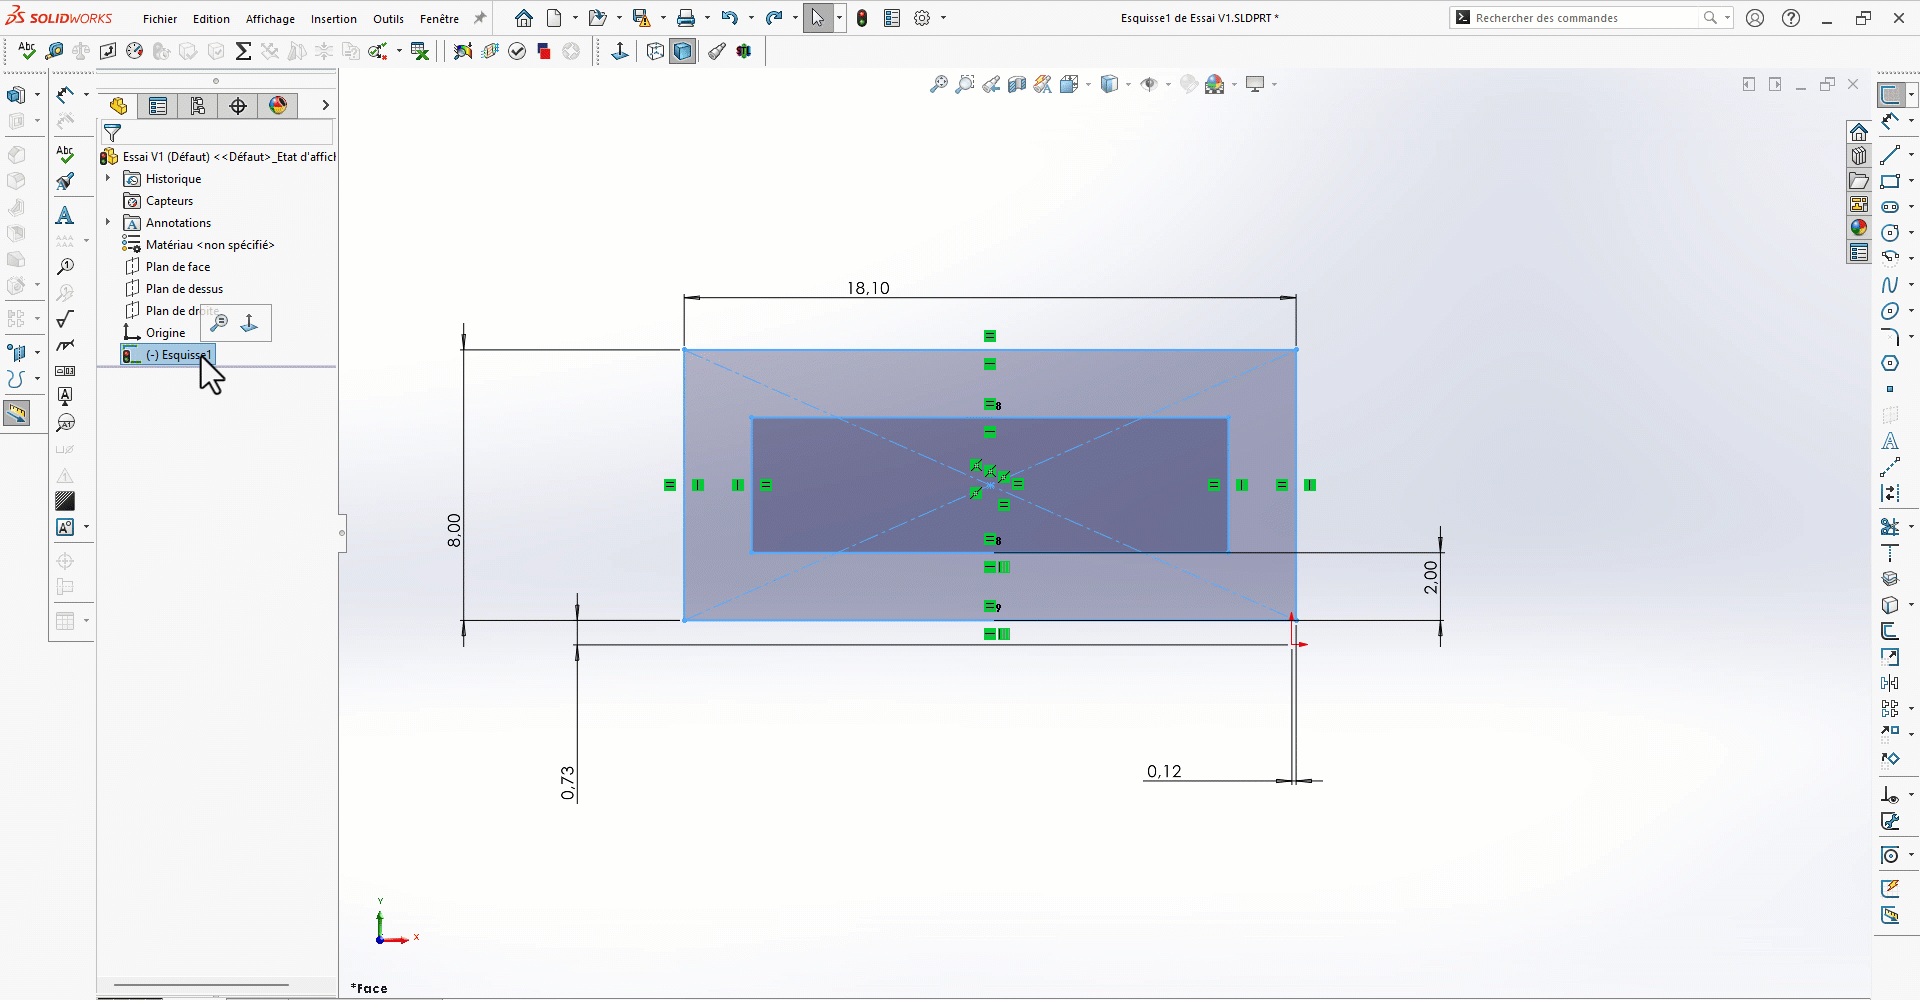Open the Design Library books tab
Screen dimensions: 1920x1000
[x=1859, y=156]
